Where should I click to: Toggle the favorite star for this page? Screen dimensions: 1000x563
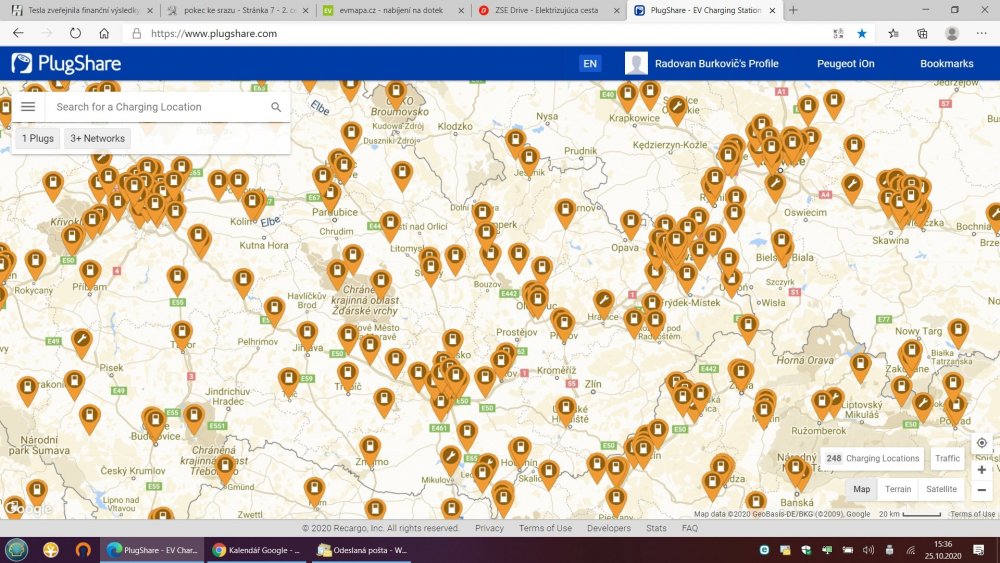pyautogui.click(x=862, y=33)
